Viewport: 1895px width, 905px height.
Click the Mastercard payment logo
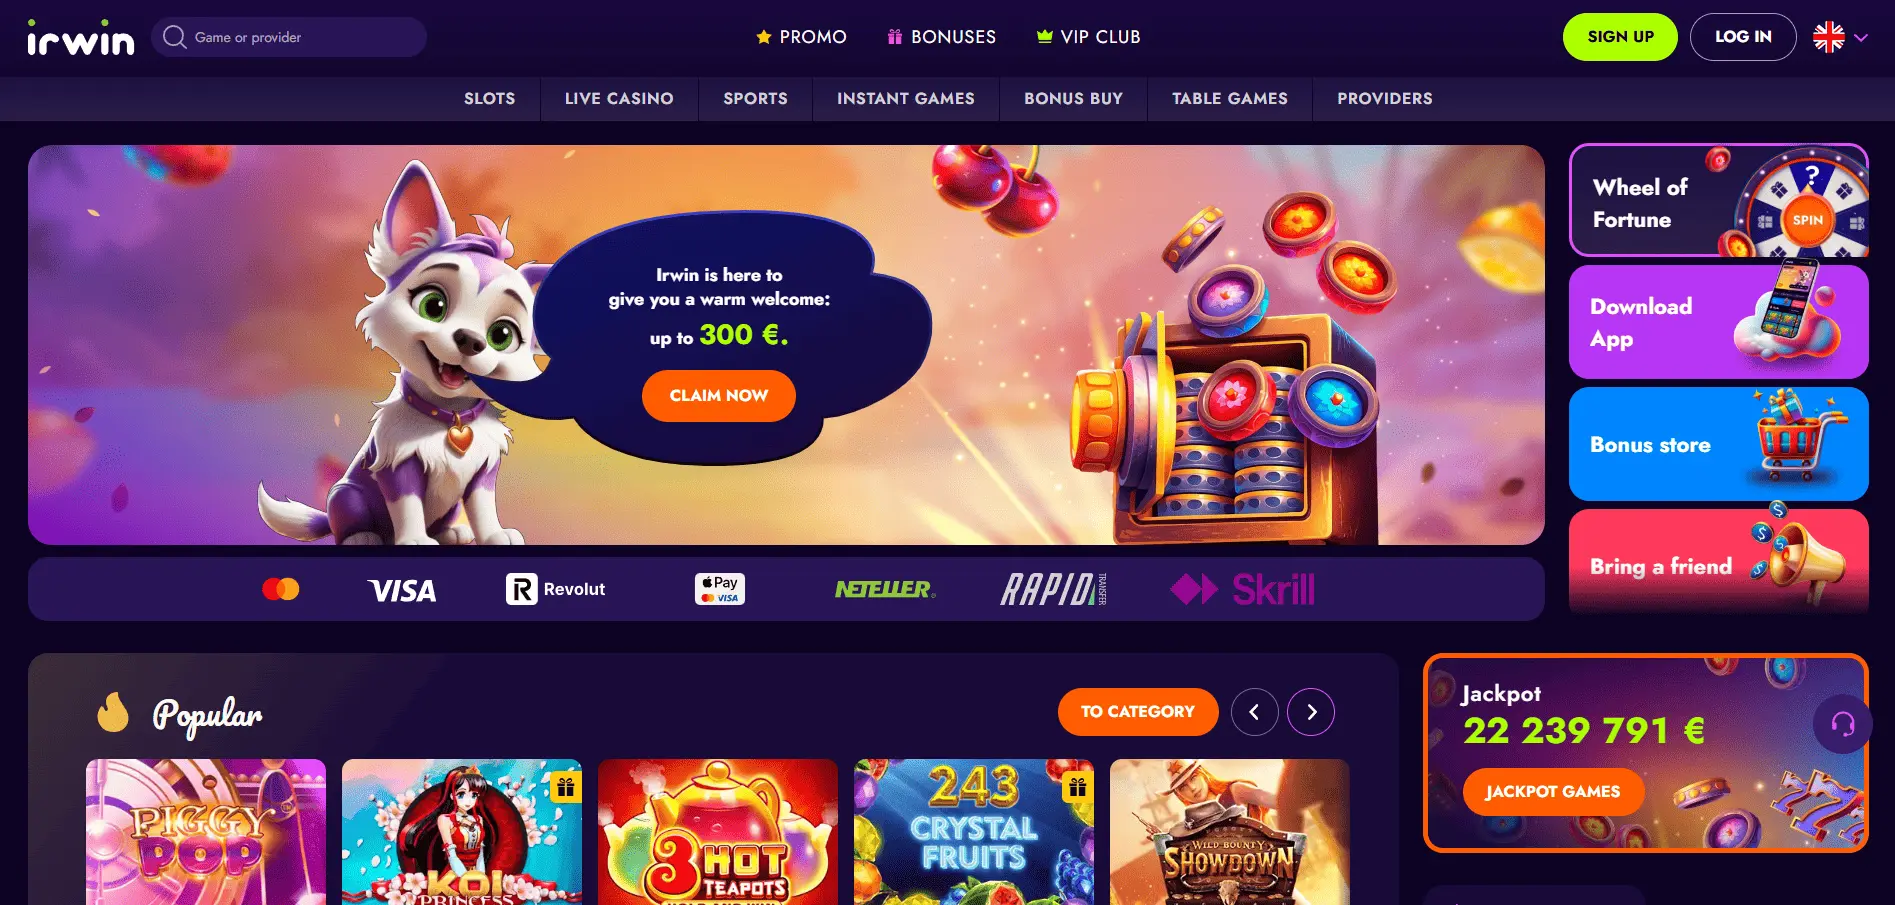point(281,589)
